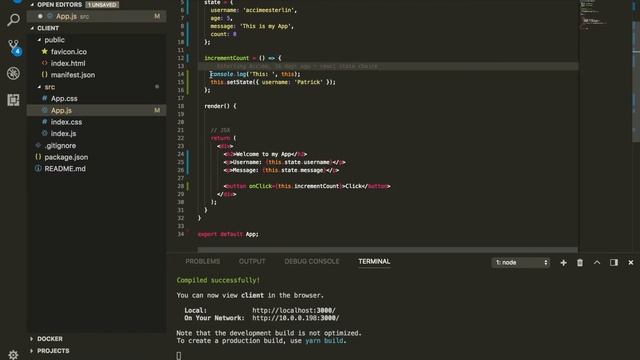The image size is (640, 360).
Task: Open the Extensions view icon
Action: click(13, 100)
